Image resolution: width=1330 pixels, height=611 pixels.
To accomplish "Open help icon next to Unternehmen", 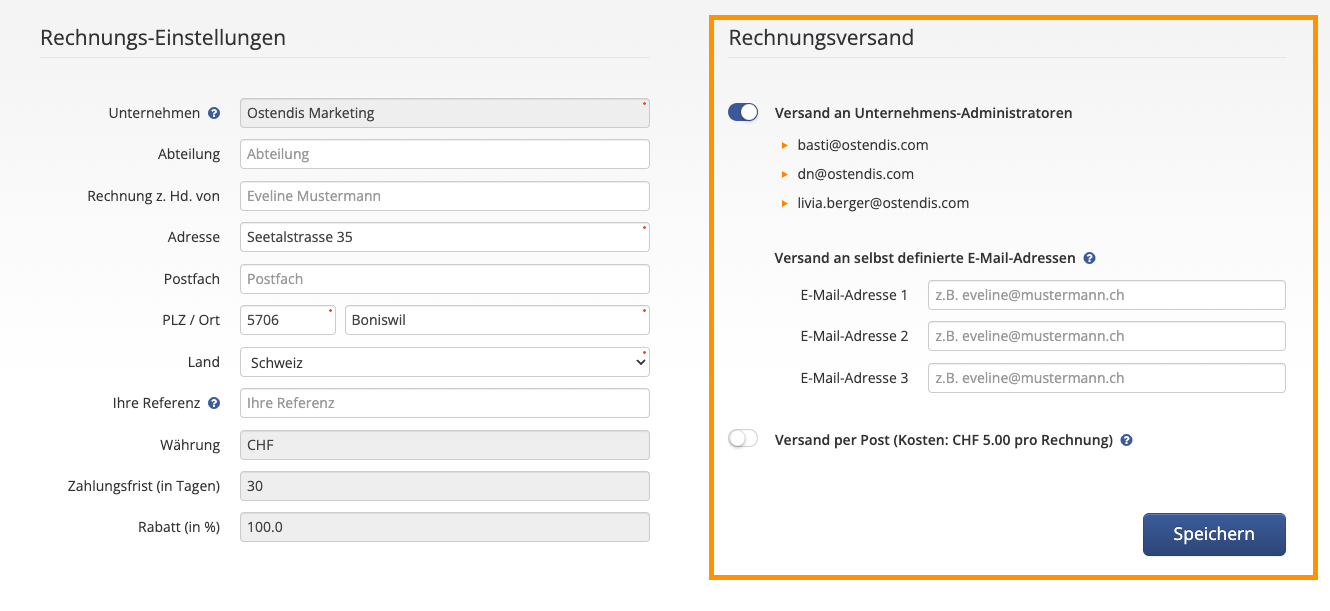I will click(x=214, y=113).
